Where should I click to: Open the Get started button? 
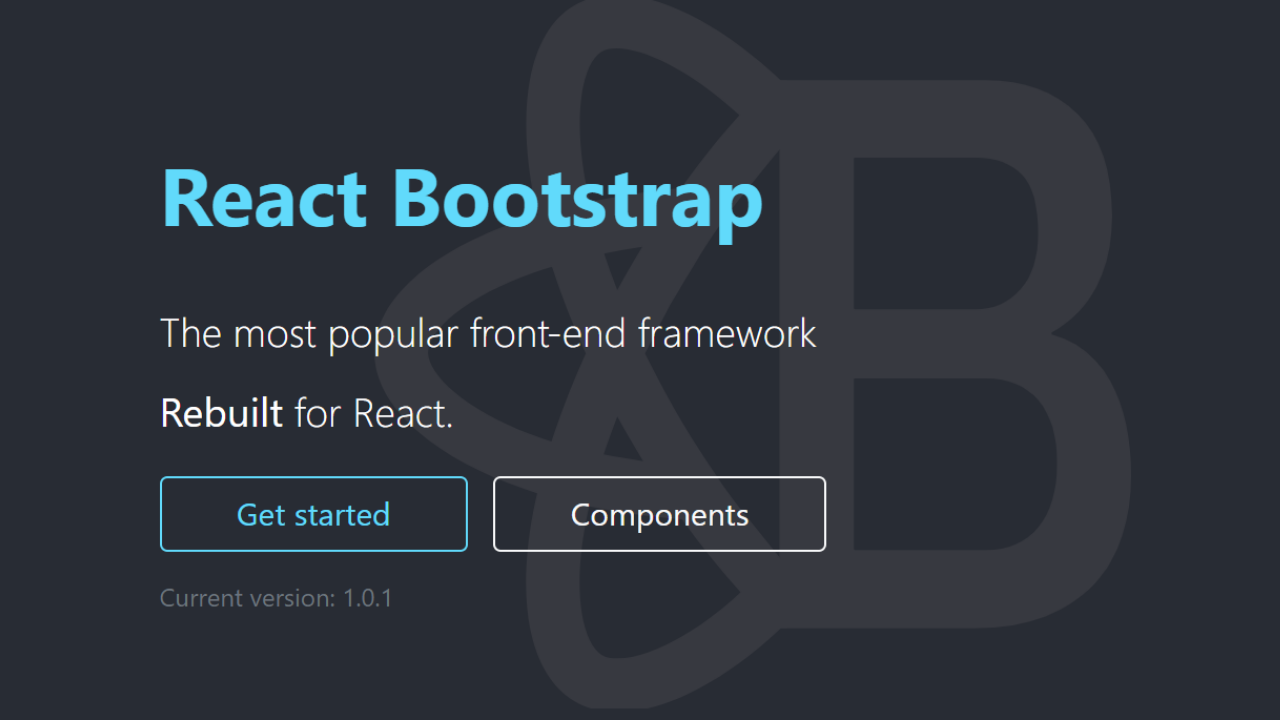(x=314, y=514)
